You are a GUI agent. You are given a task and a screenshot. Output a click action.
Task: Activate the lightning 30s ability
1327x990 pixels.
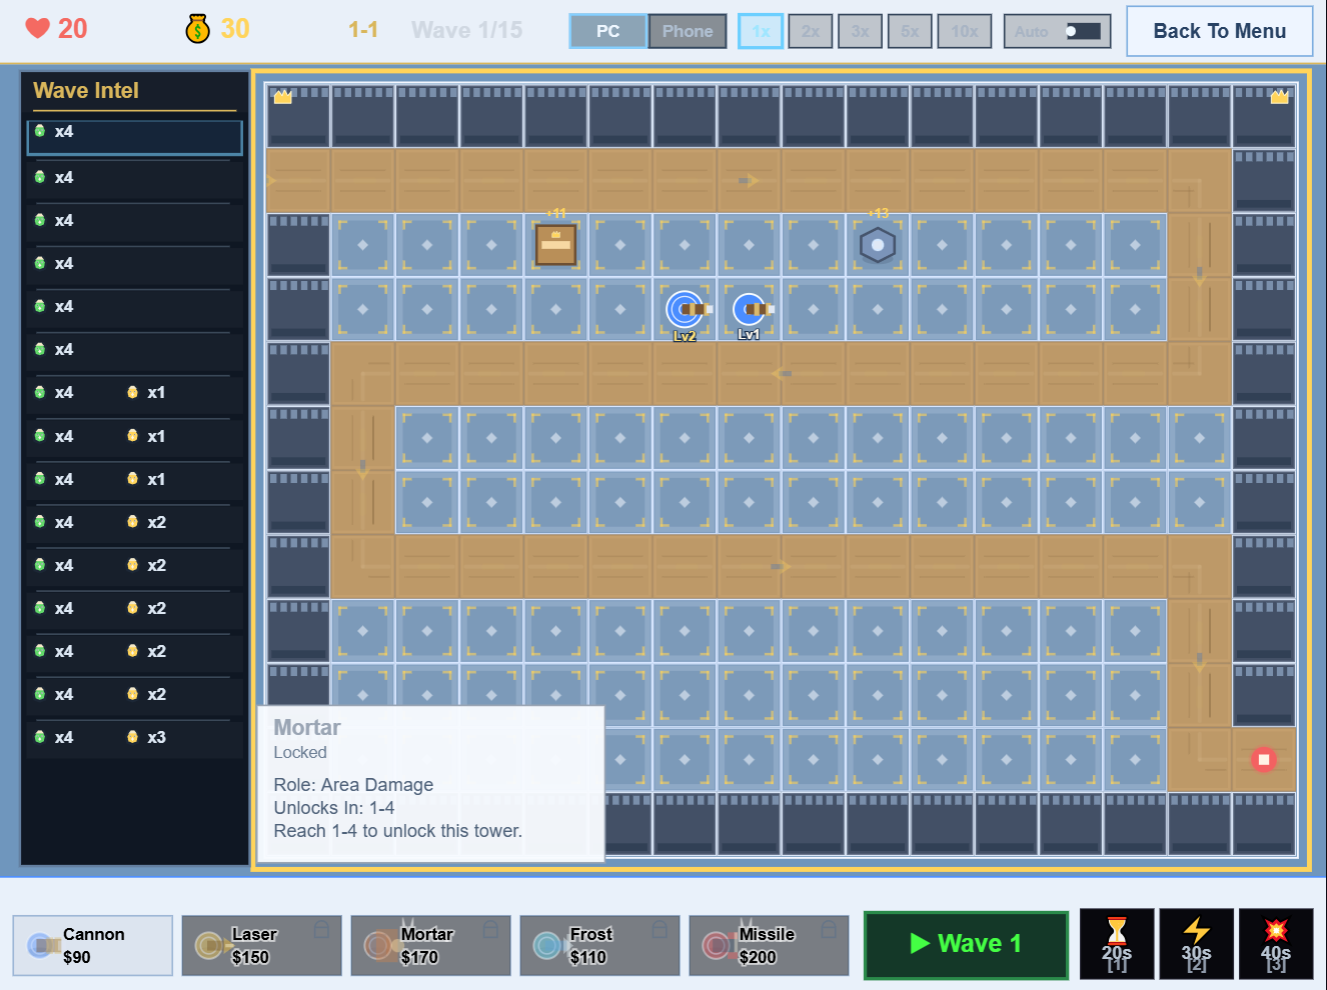(1196, 944)
